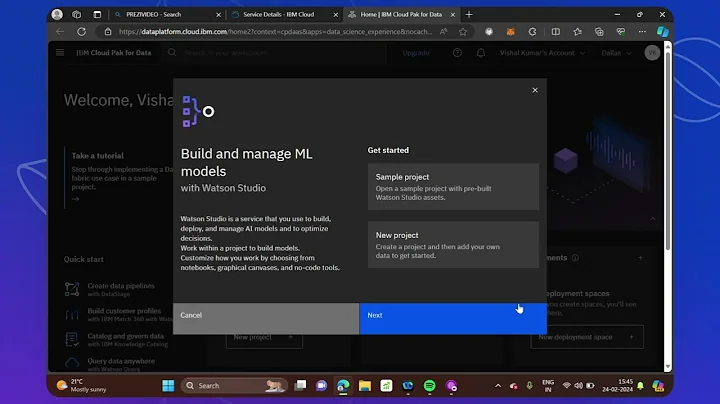Open the Windows Start menu
This screenshot has height=404, width=720.
point(168,386)
